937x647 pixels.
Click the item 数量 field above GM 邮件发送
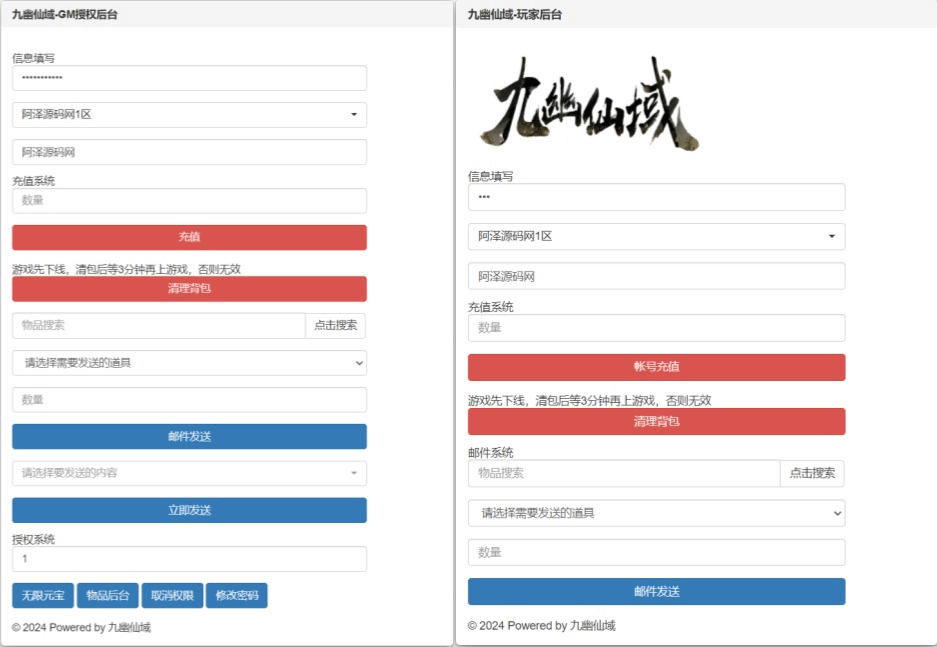pyautogui.click(x=189, y=400)
